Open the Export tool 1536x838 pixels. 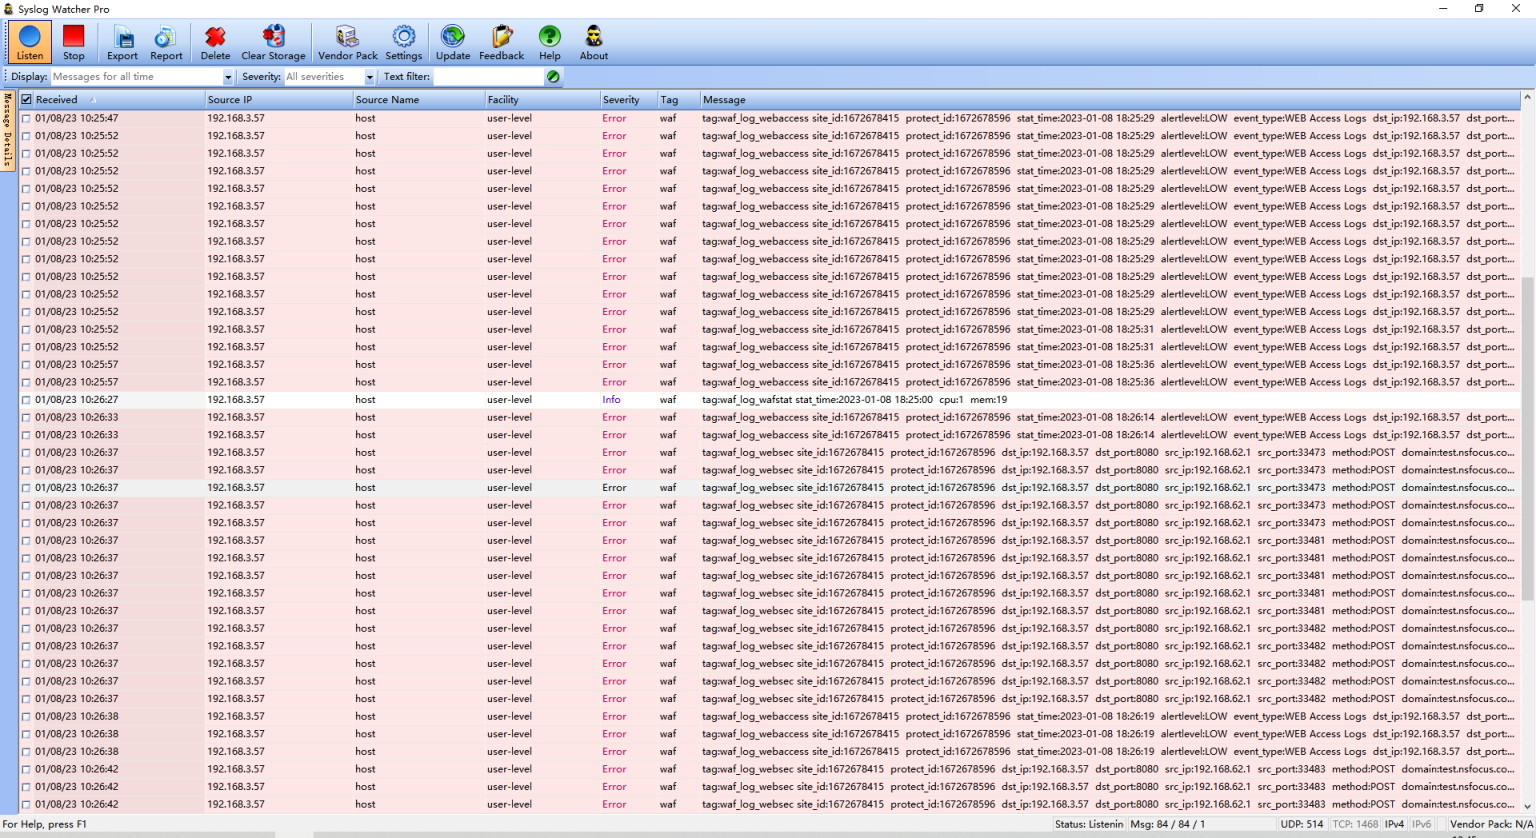point(122,42)
